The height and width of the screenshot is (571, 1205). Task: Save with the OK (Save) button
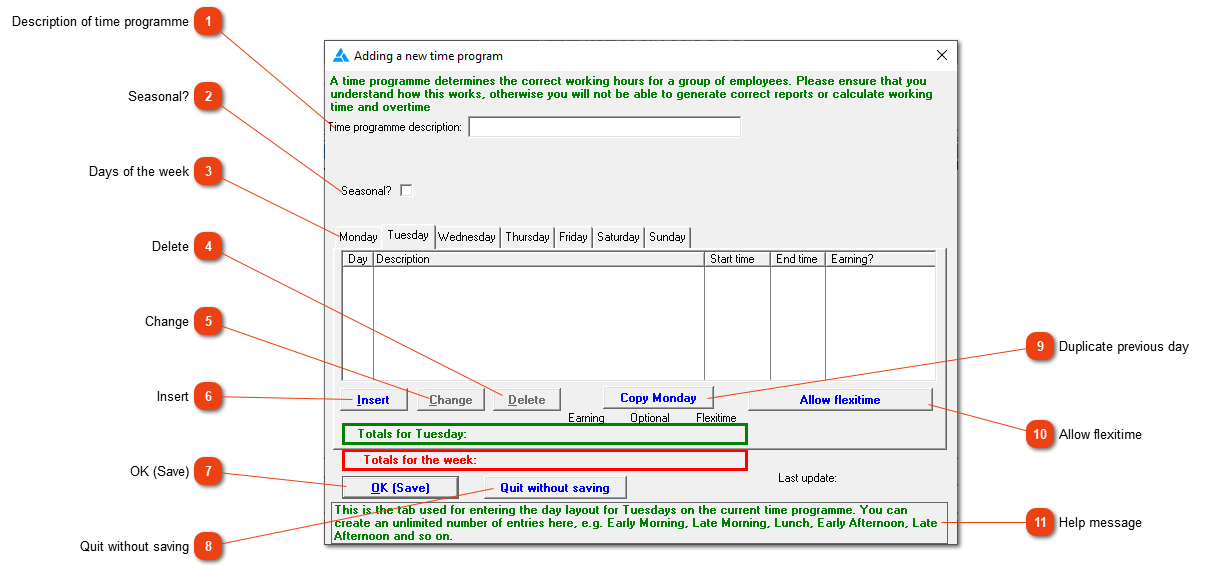click(x=400, y=487)
